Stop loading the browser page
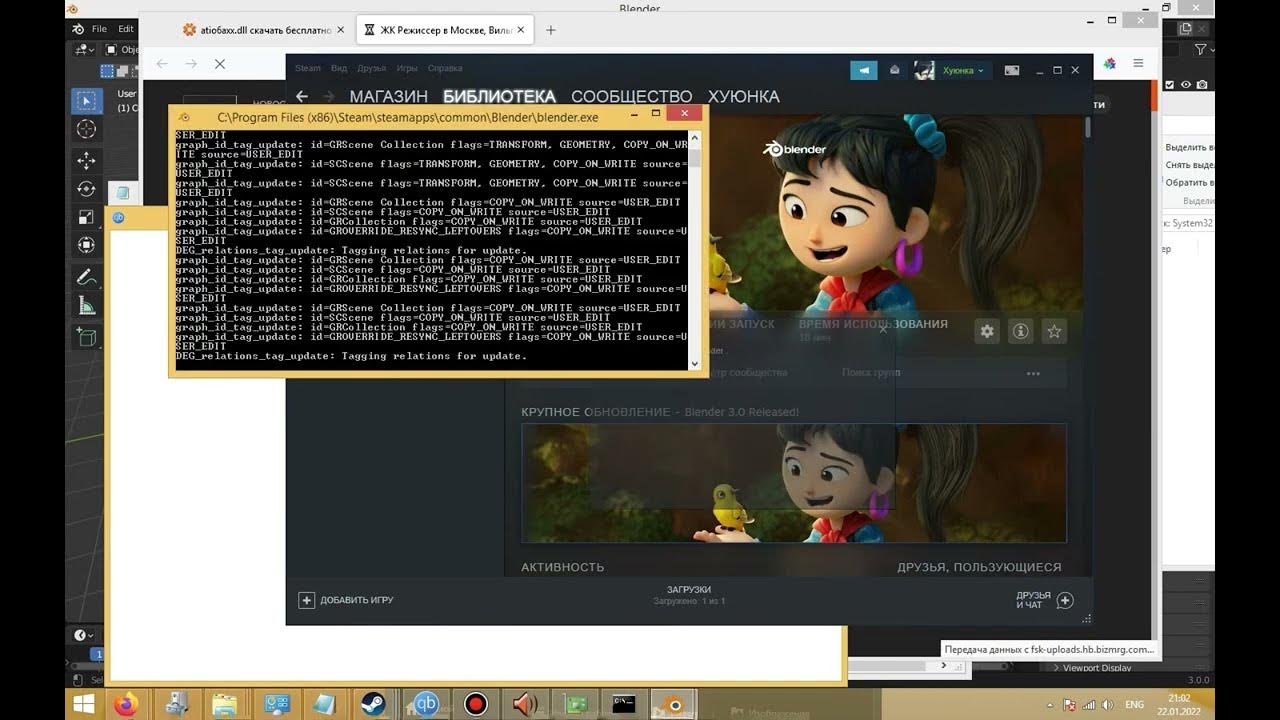 tap(219, 64)
